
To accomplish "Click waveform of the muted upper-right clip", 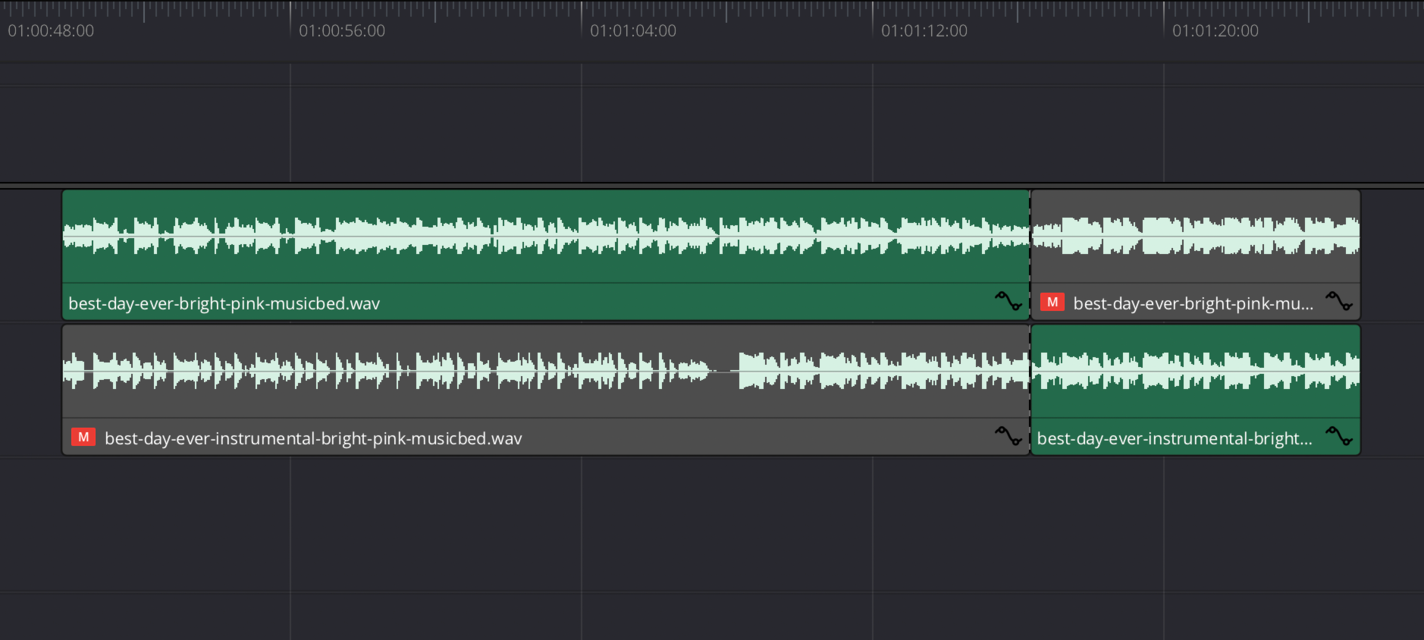I will tap(1195, 236).
